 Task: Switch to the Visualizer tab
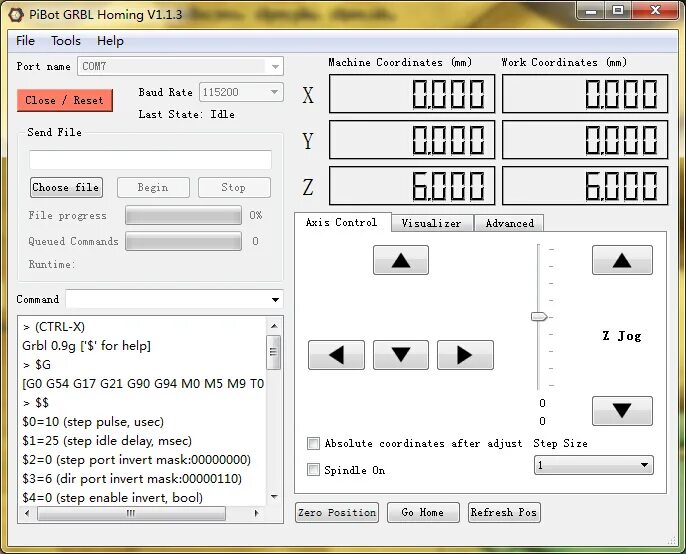click(431, 223)
